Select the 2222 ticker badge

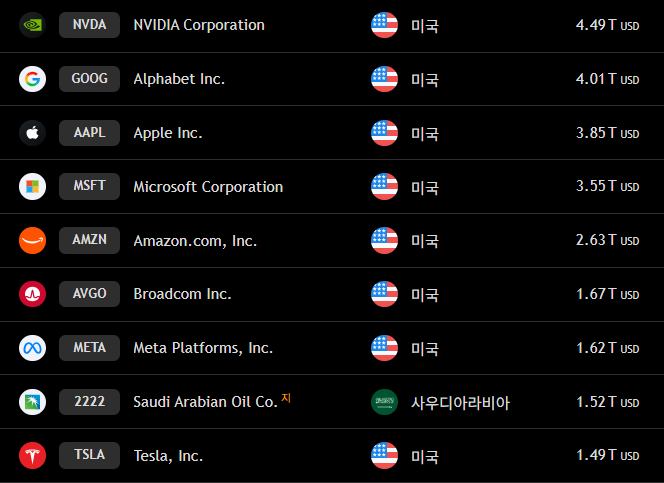tap(90, 402)
